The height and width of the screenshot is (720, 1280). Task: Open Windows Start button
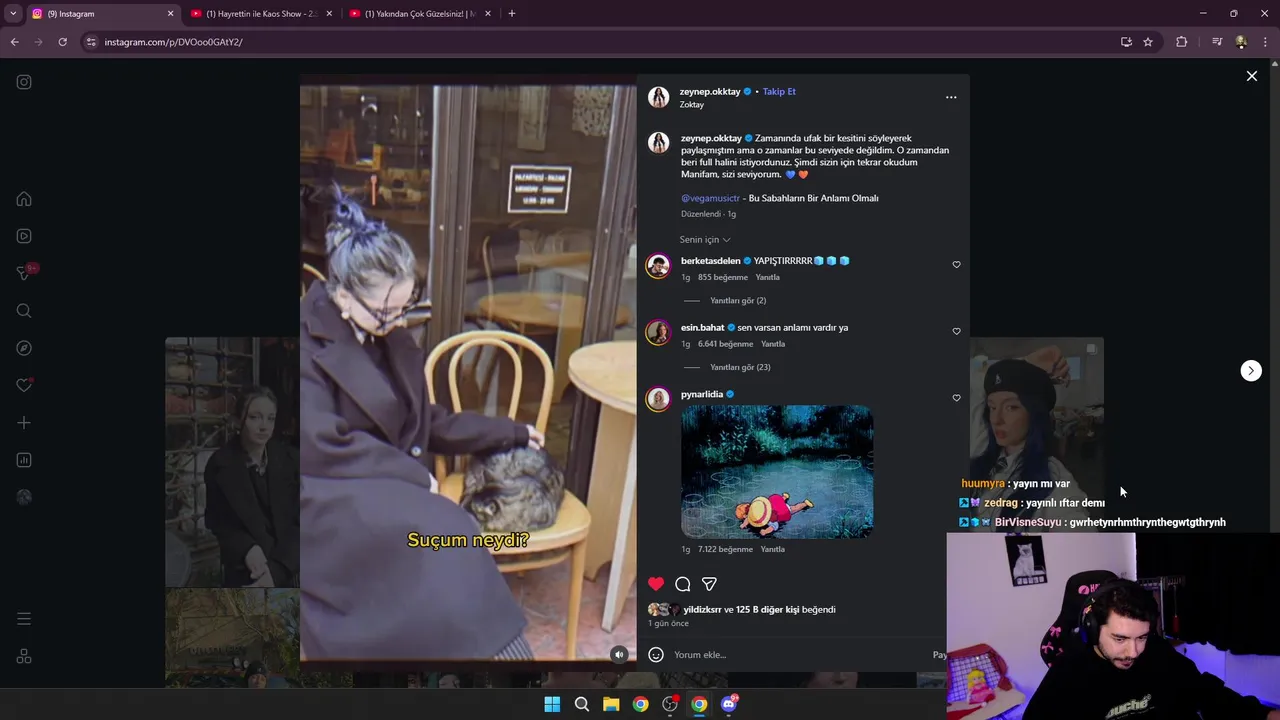click(552, 704)
